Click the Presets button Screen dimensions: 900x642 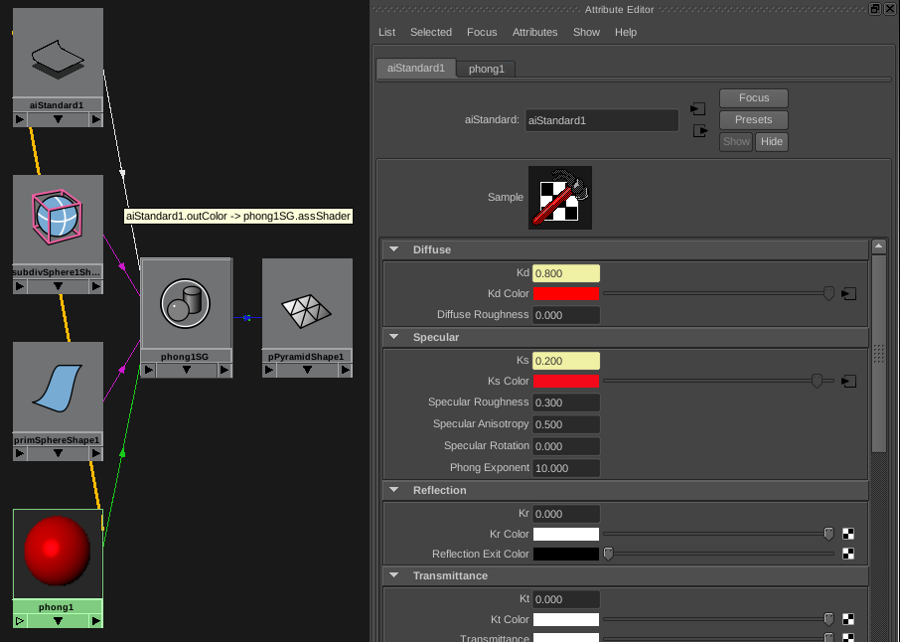753,119
